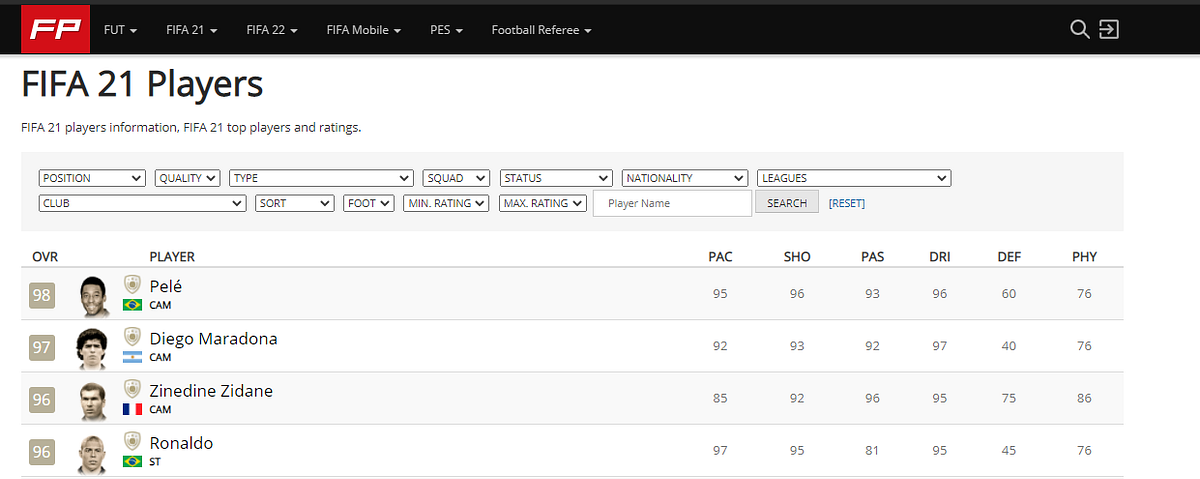Screen dimensions: 1200x479
Task: Click the OVR column header
Action: point(45,257)
